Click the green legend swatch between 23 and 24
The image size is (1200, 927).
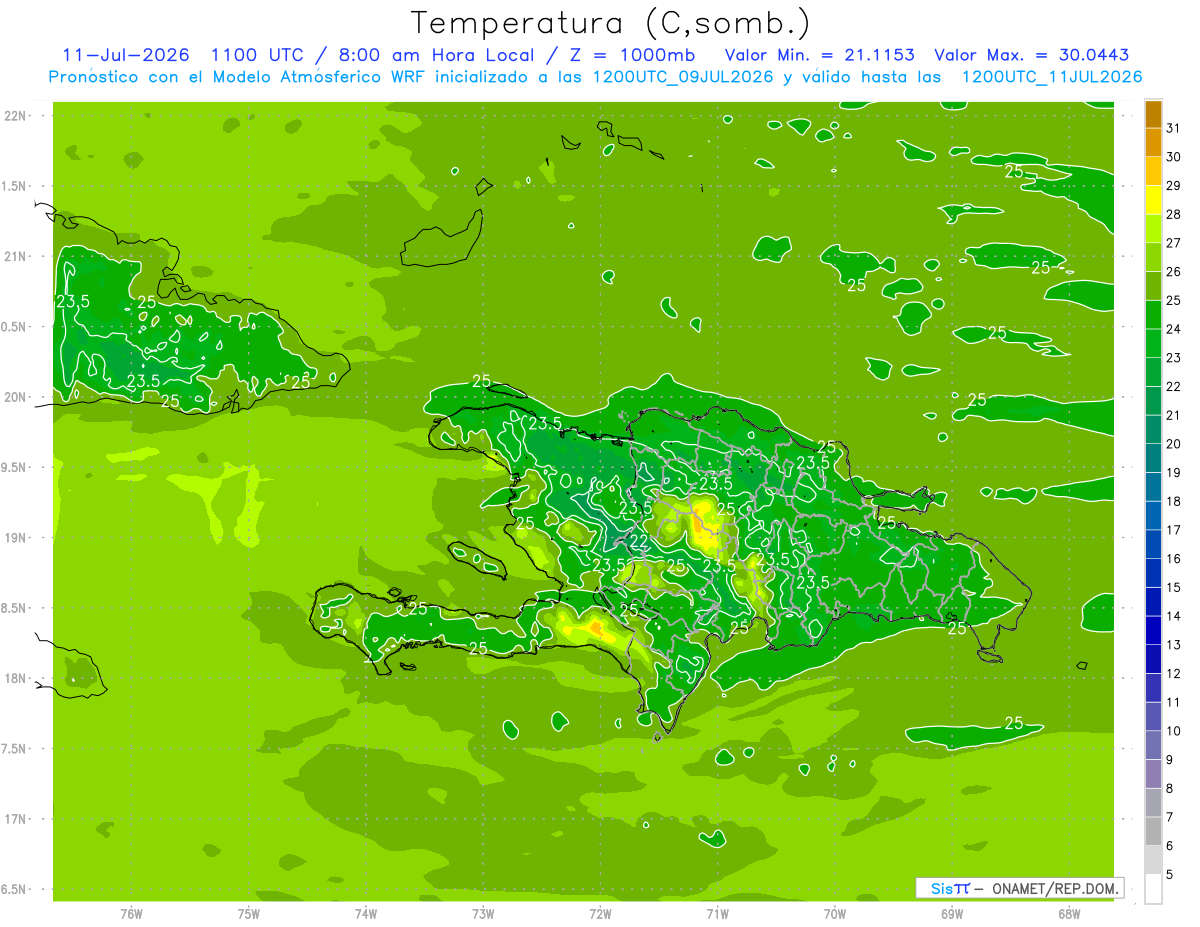click(x=1153, y=343)
